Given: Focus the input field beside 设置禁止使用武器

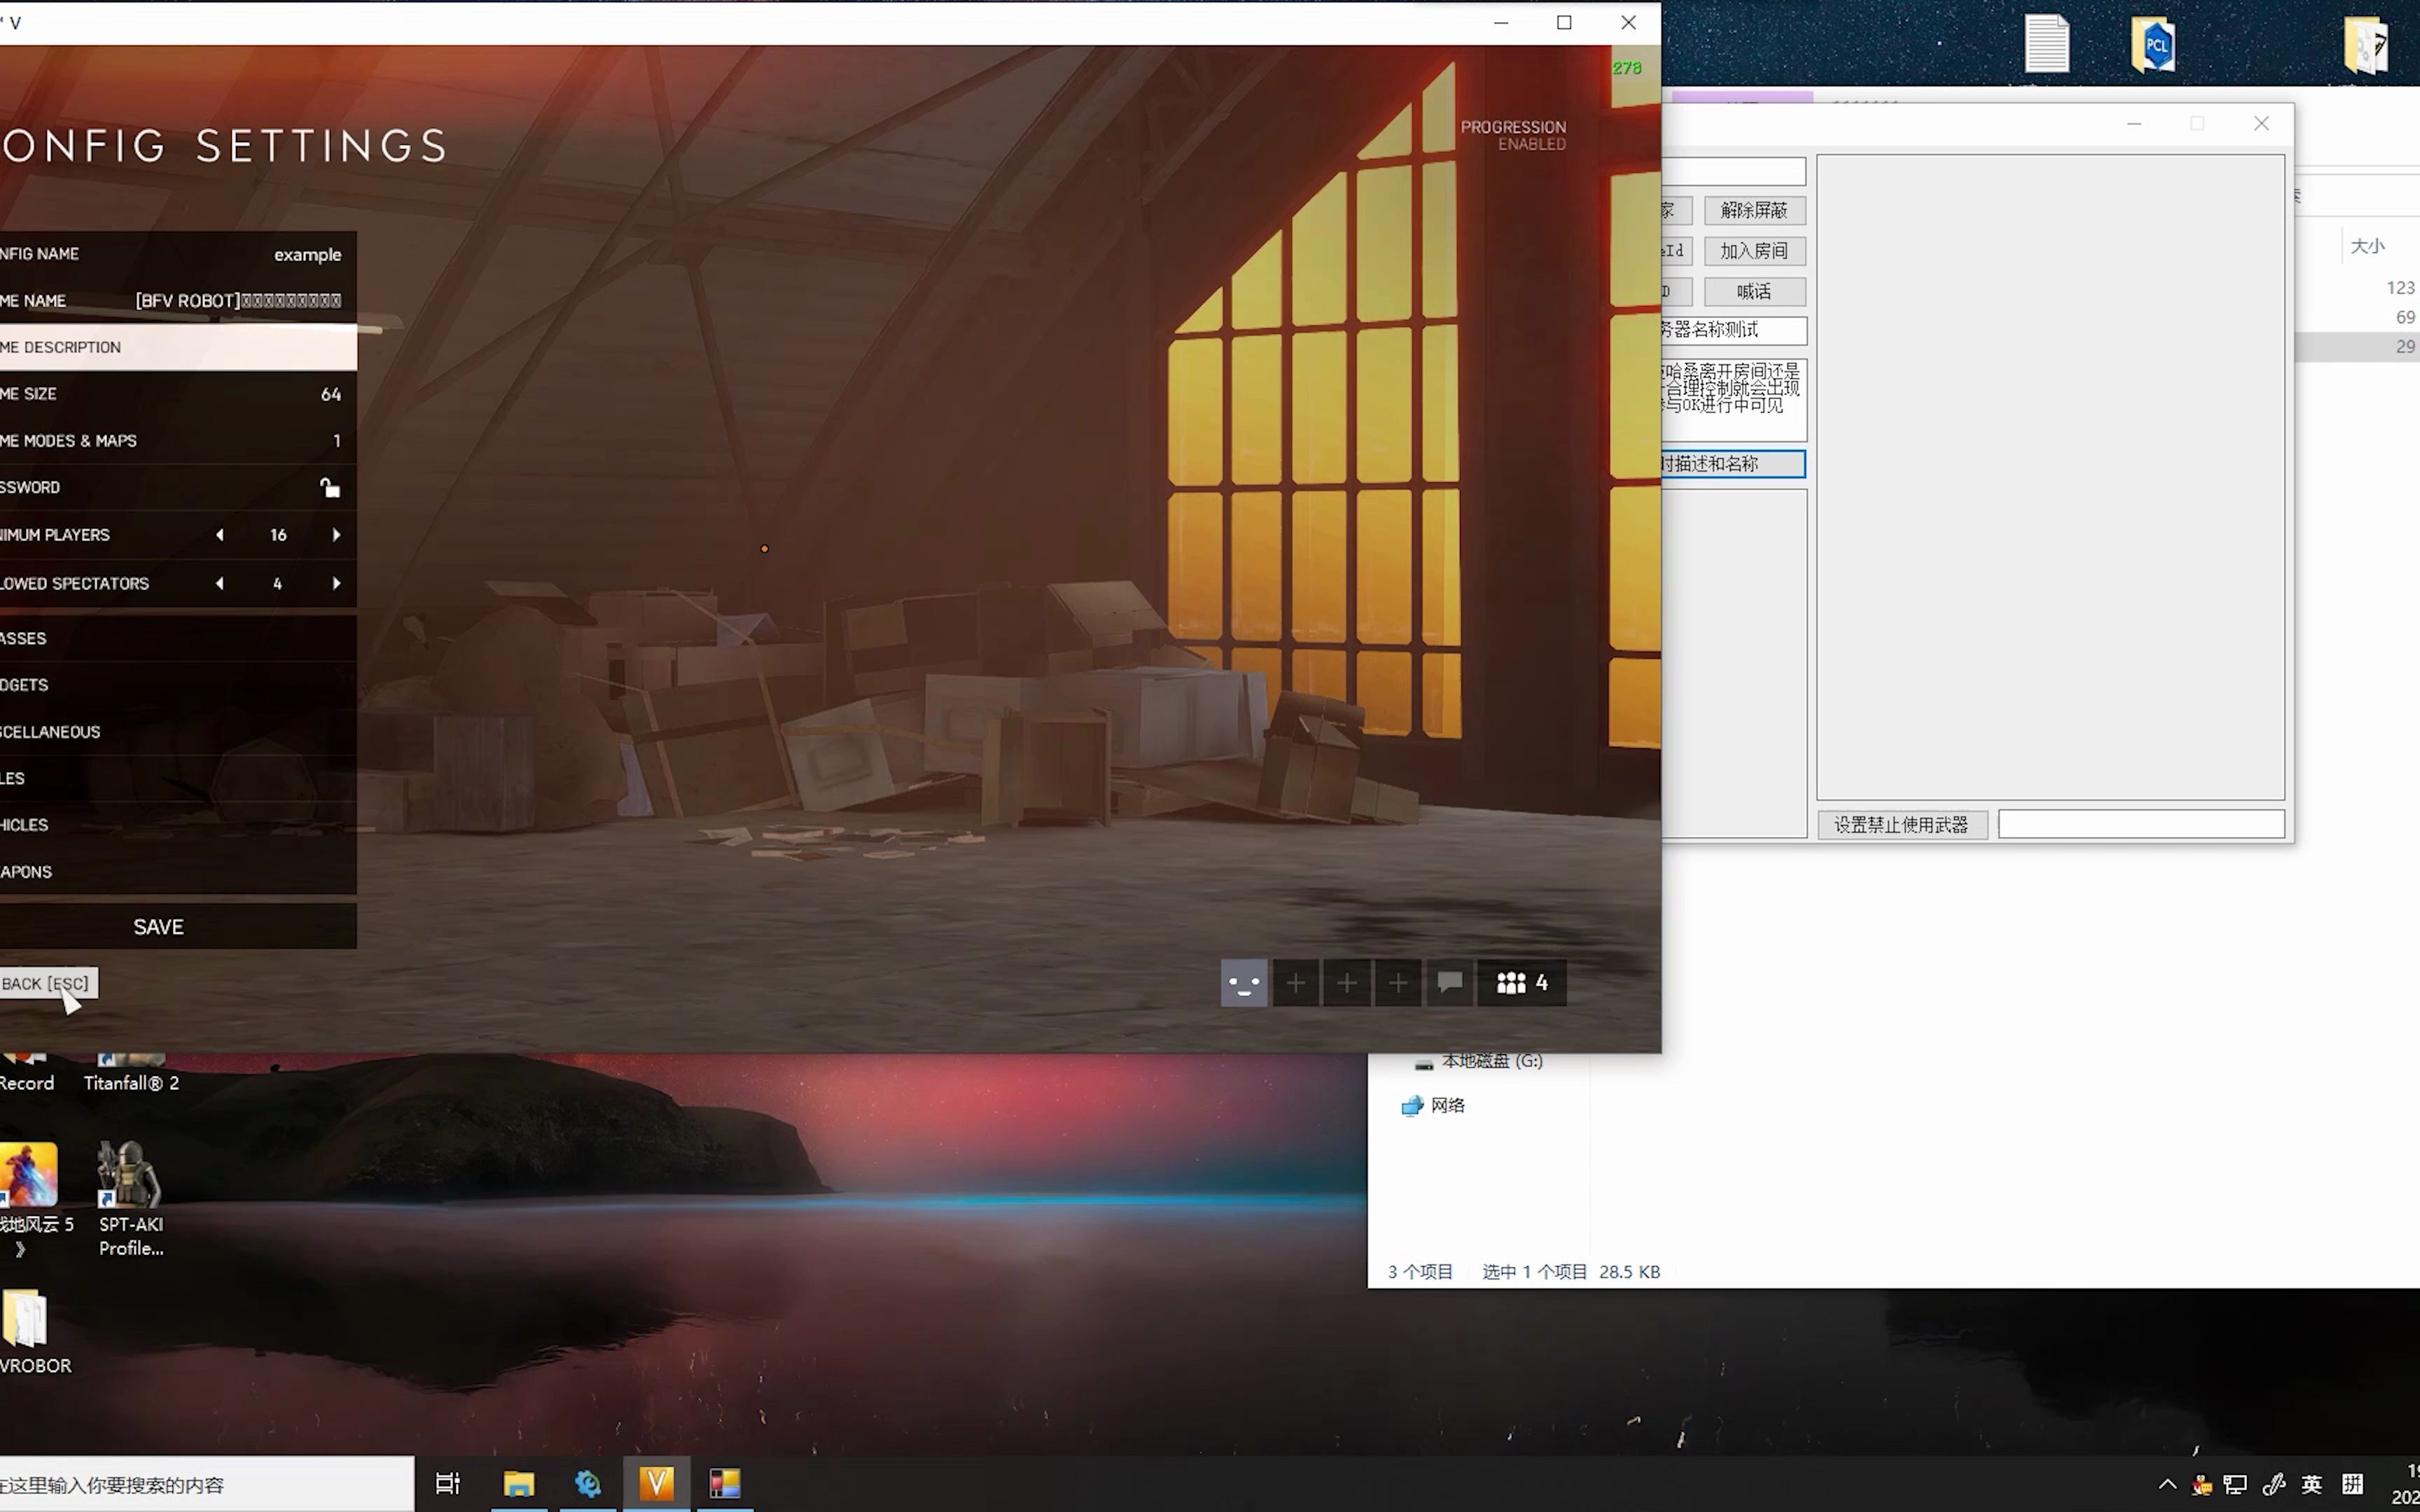Looking at the screenshot, I should coord(2141,825).
